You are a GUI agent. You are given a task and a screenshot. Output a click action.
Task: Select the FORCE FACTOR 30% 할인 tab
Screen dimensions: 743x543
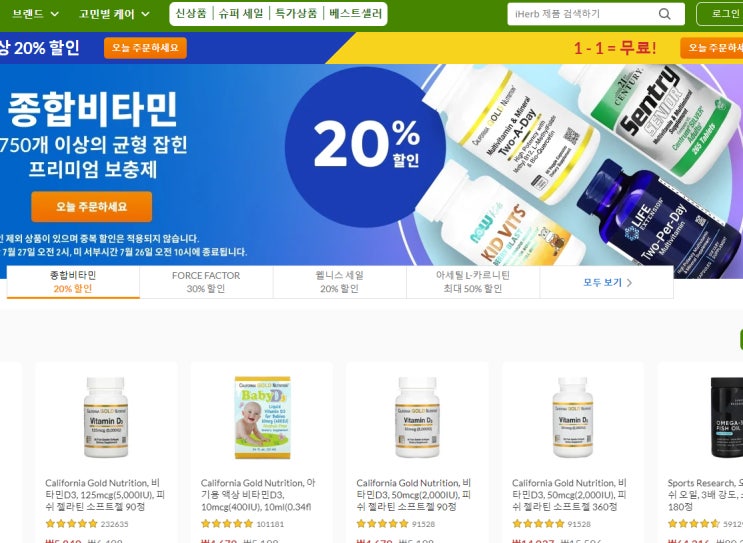(x=206, y=282)
